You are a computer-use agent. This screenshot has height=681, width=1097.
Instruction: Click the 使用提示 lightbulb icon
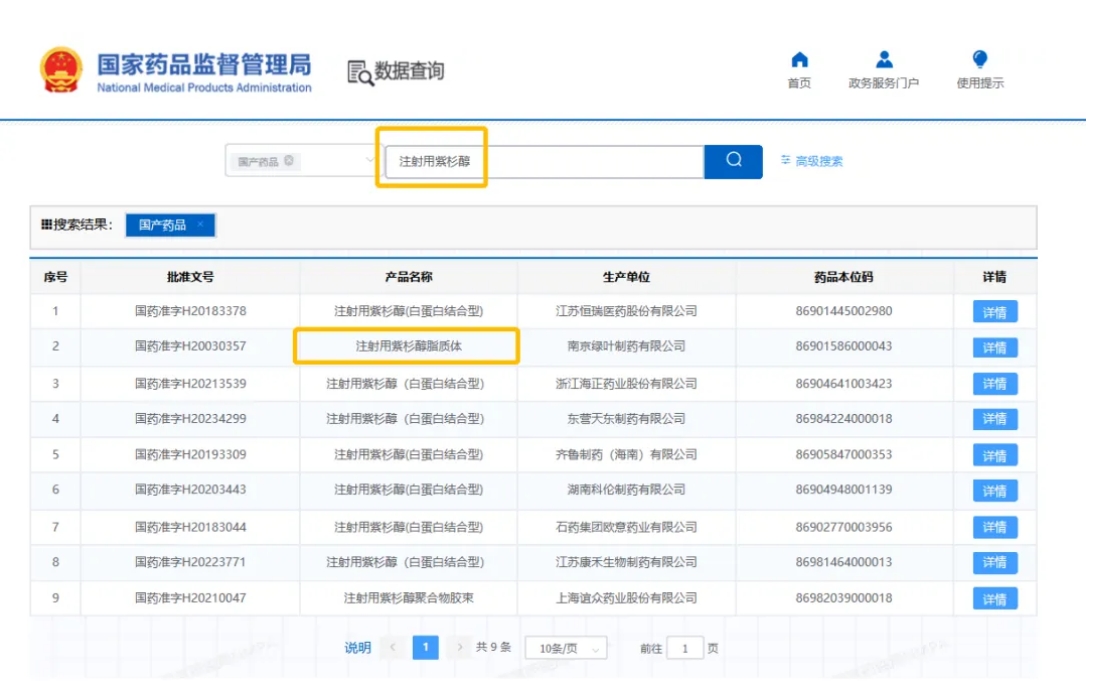[979, 61]
